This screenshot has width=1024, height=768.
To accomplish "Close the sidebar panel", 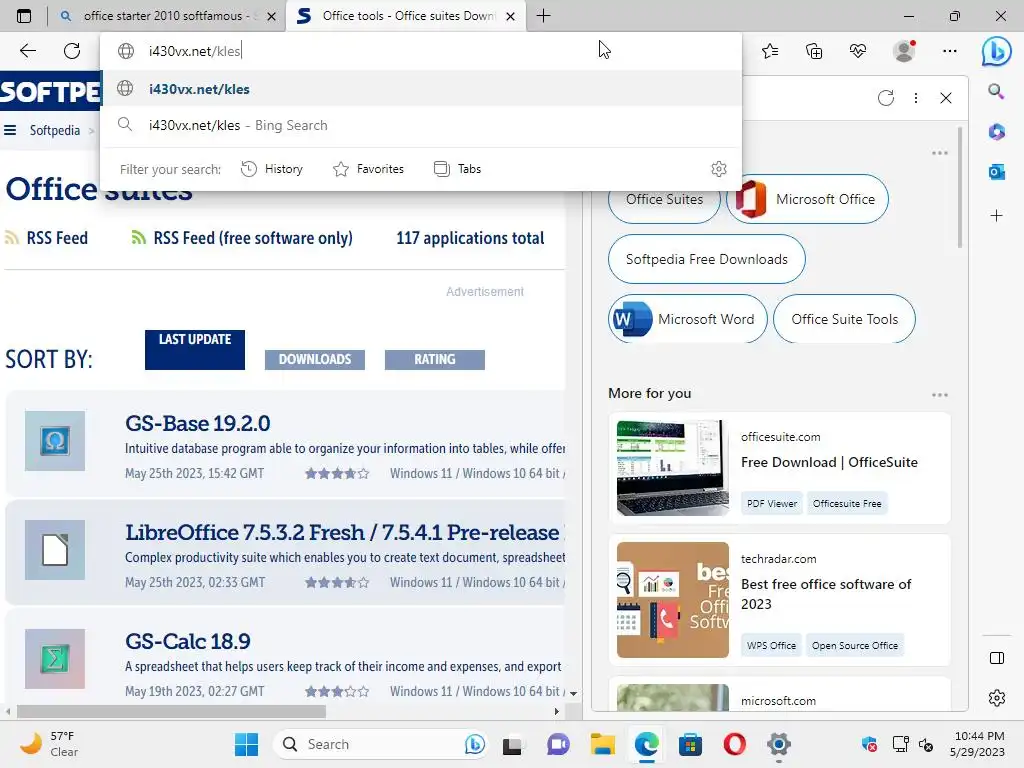I will (x=946, y=98).
